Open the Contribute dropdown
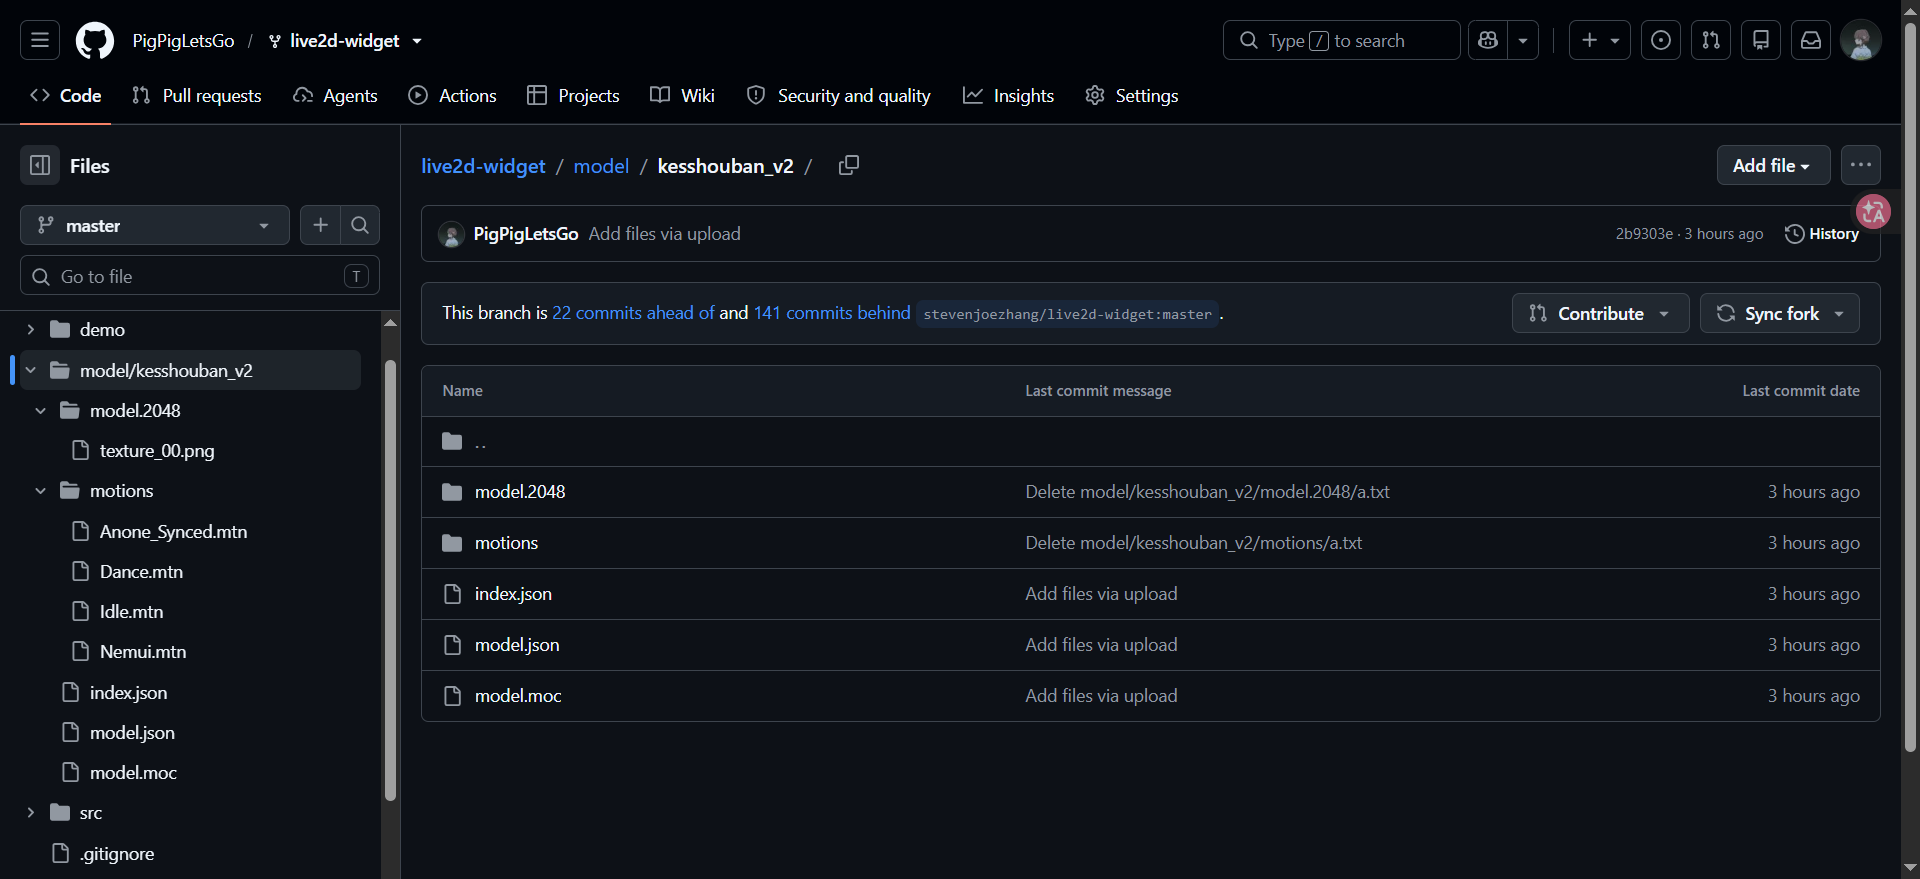The width and height of the screenshot is (1920, 879). point(1600,313)
